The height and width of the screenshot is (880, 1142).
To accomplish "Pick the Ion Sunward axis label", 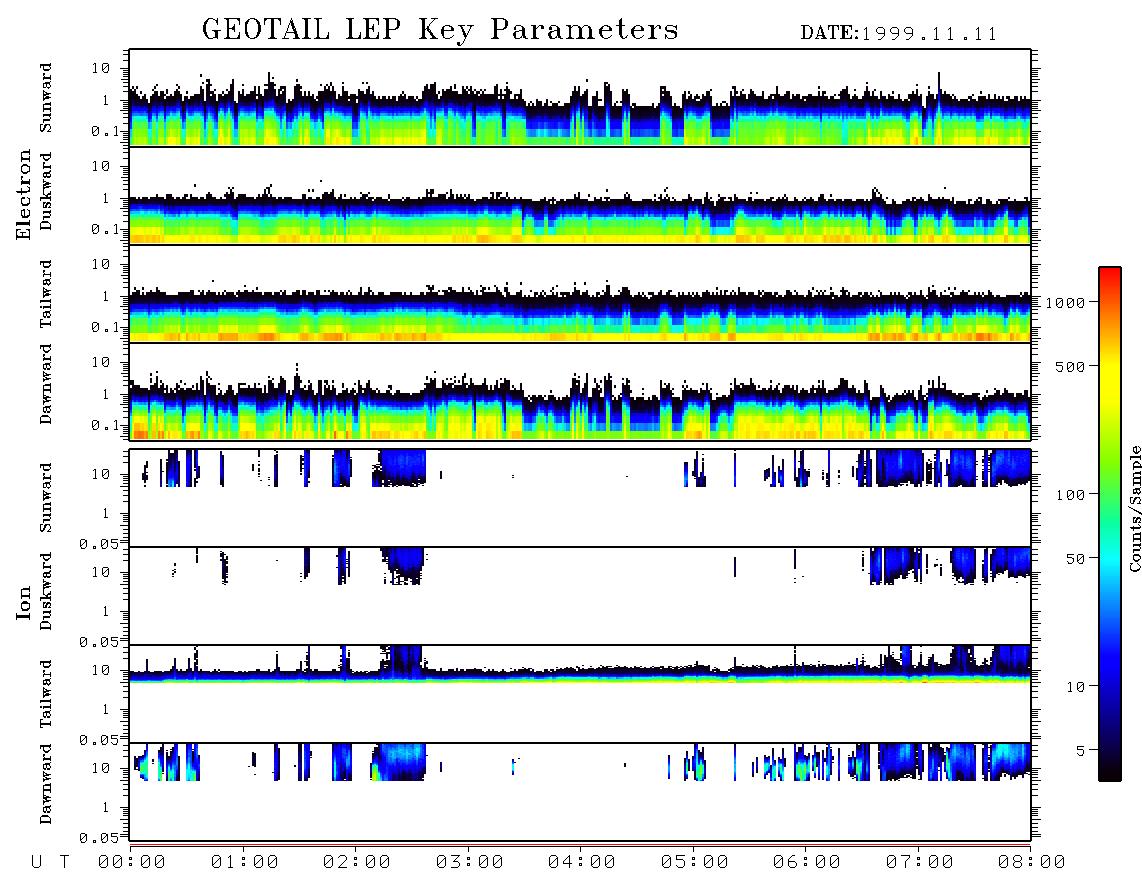I will click(46, 498).
